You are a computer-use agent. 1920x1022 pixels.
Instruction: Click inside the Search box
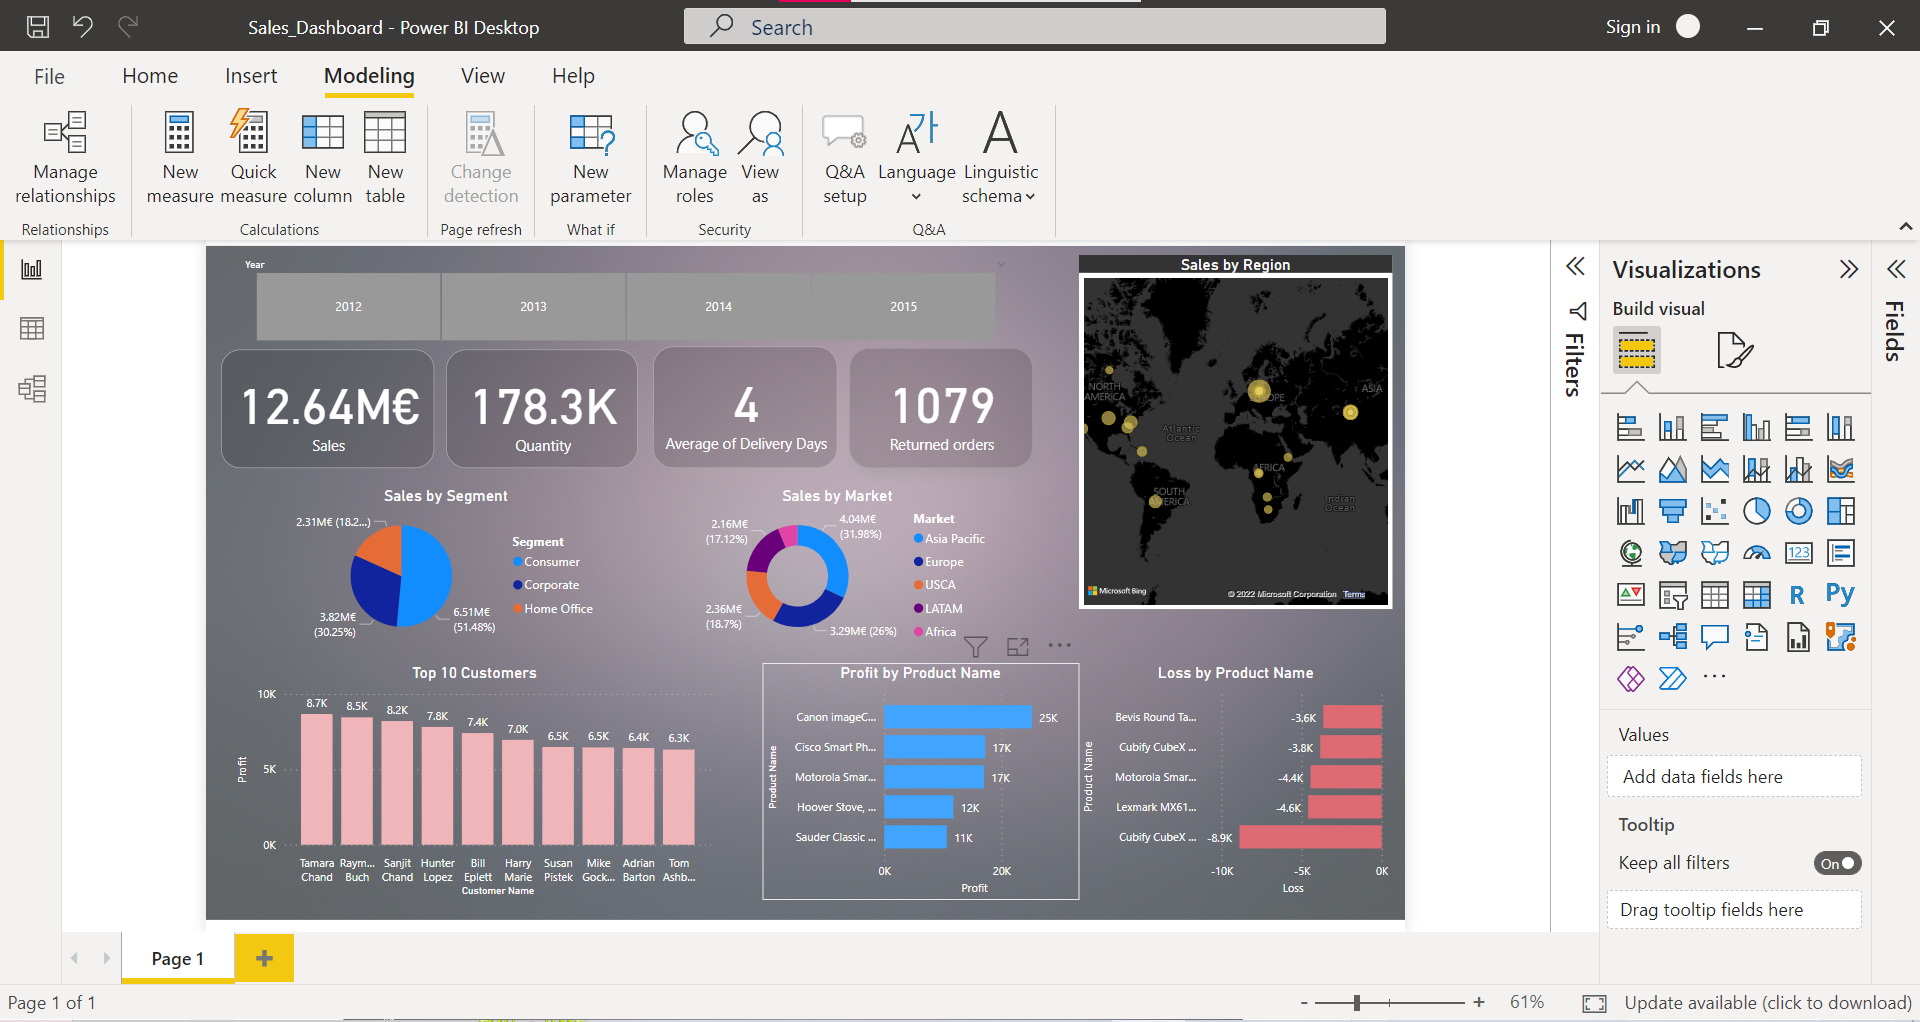[1035, 26]
